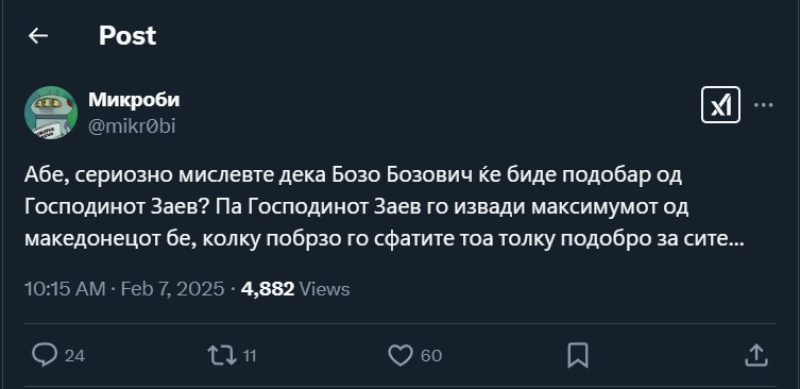Open the @mikr0bi handle link
This screenshot has width=800, height=389.
132,126
